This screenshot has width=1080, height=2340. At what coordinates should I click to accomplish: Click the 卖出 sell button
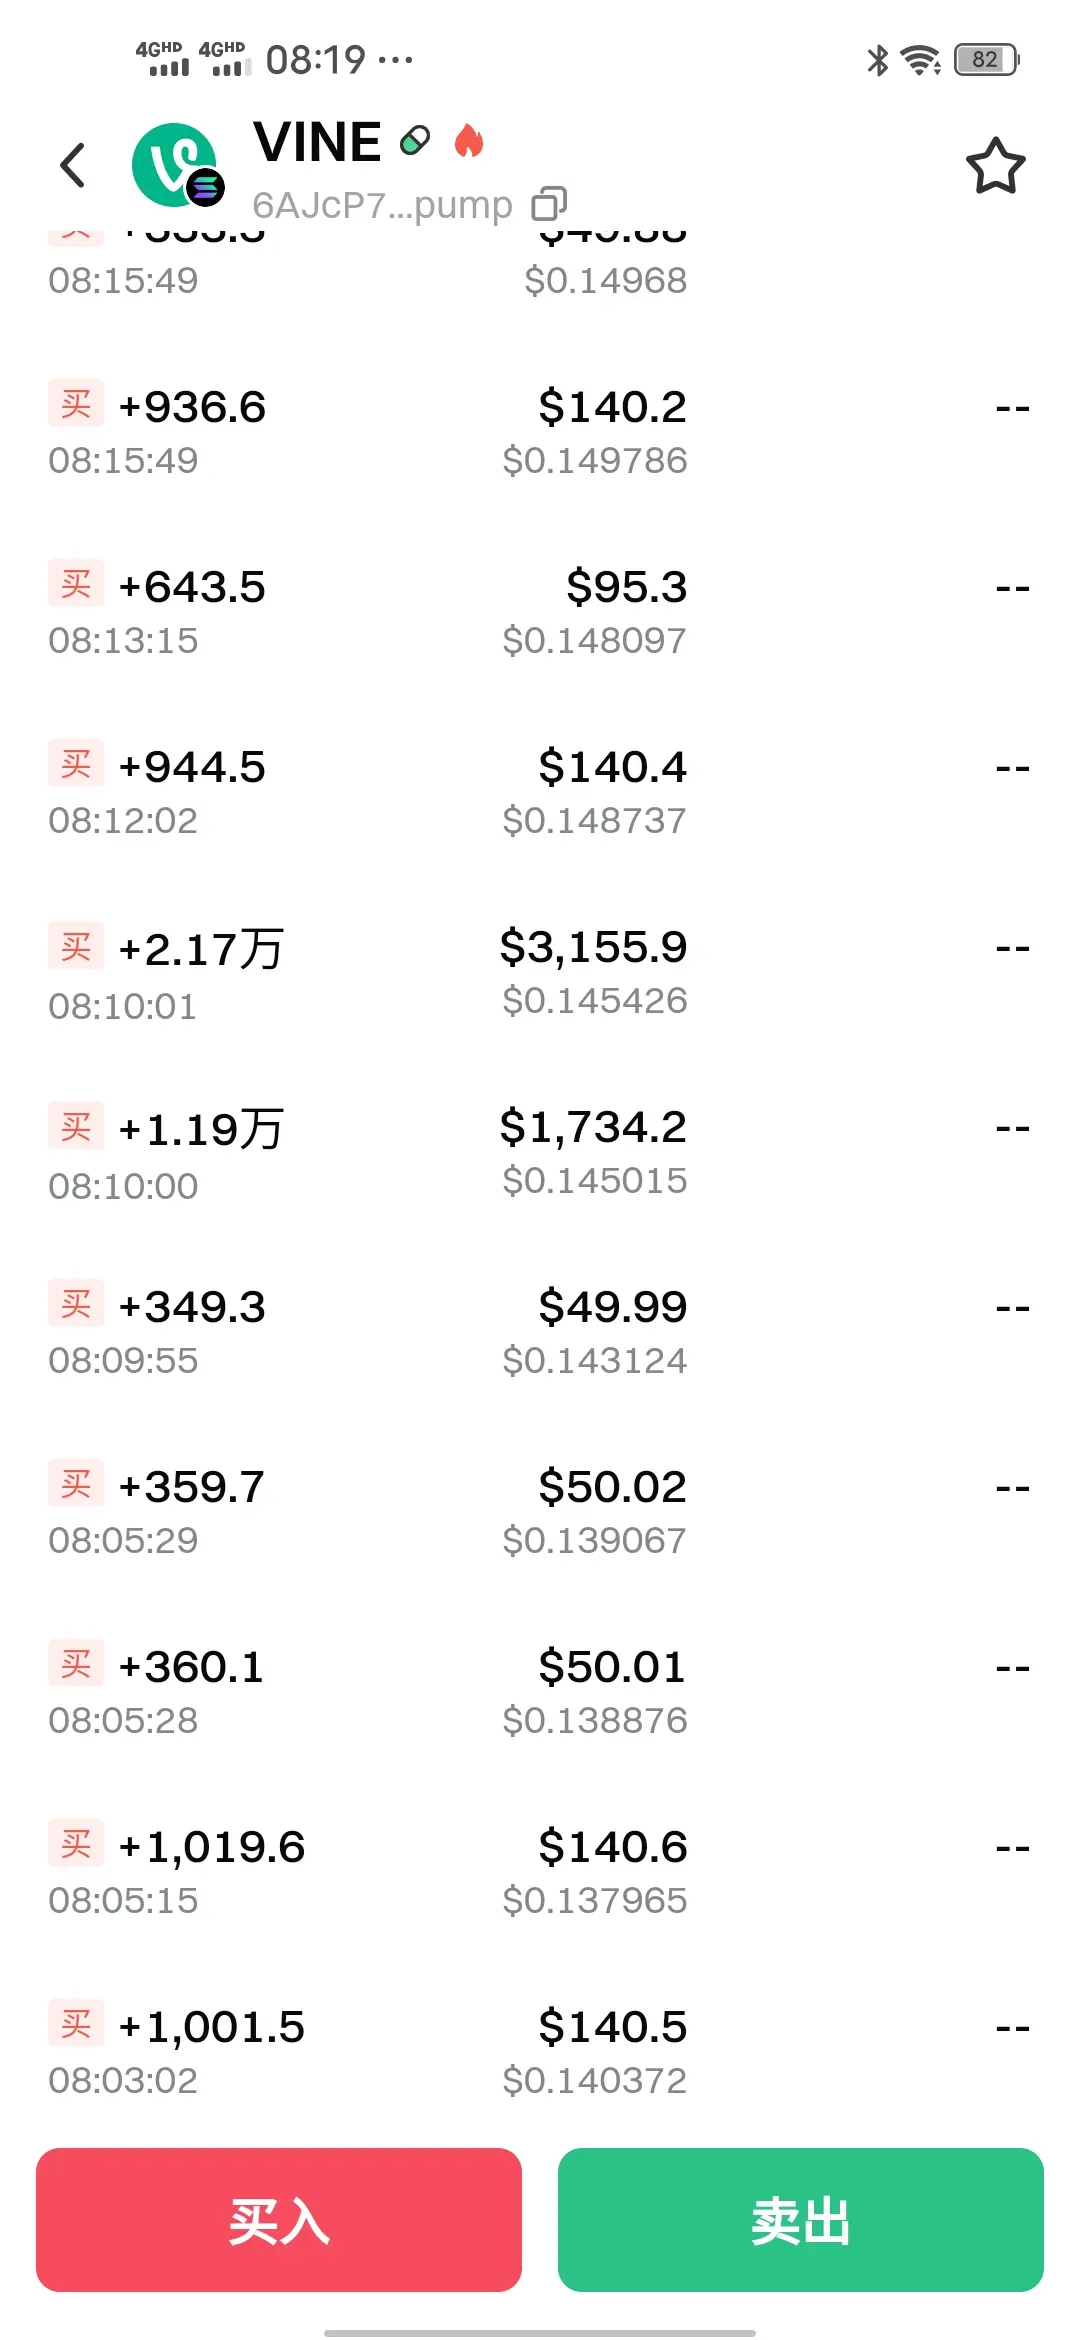tap(801, 2220)
